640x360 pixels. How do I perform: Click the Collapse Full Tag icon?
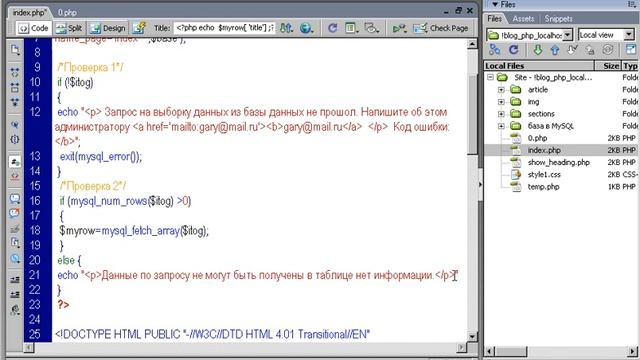(15, 72)
